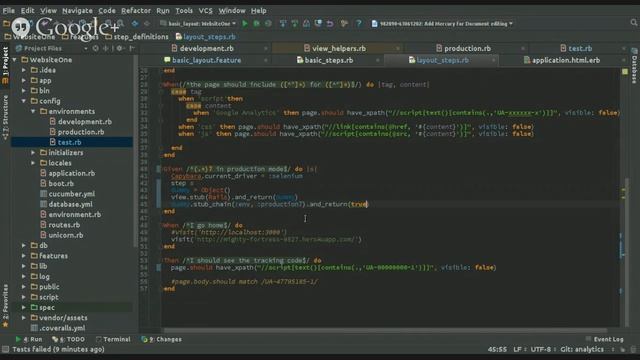Expand the app folder
Image resolution: width=640 pixels, height=360 pixels.
point(24,80)
